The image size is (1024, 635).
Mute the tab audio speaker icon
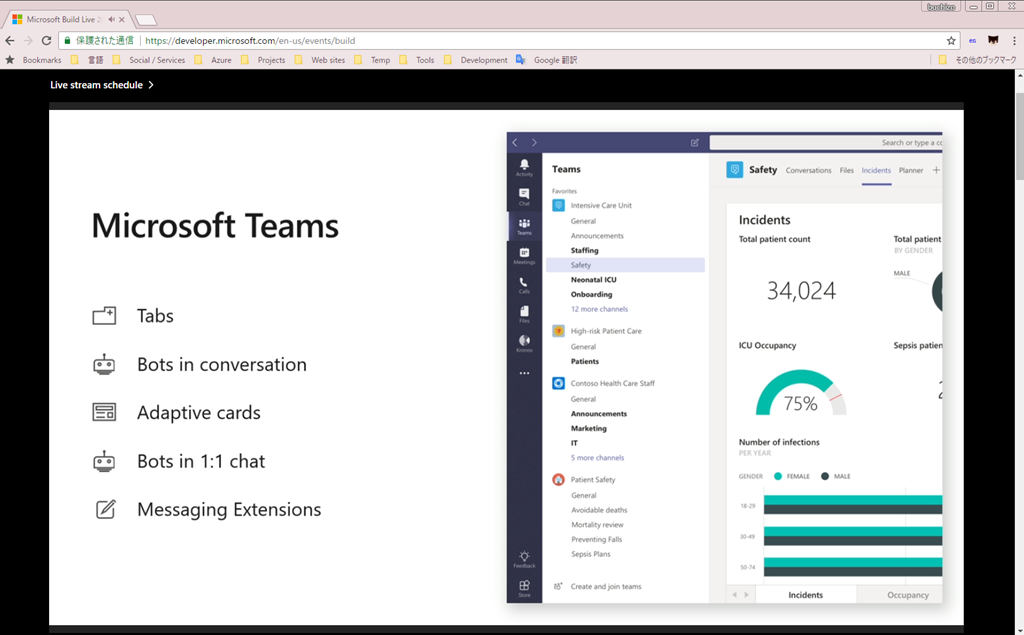tap(111, 19)
